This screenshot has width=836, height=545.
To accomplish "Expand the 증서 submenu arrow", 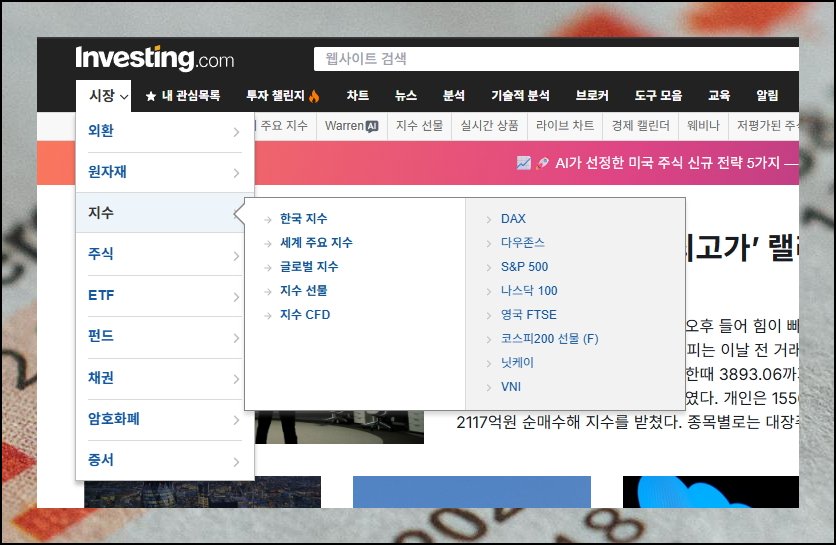I will (236, 462).
